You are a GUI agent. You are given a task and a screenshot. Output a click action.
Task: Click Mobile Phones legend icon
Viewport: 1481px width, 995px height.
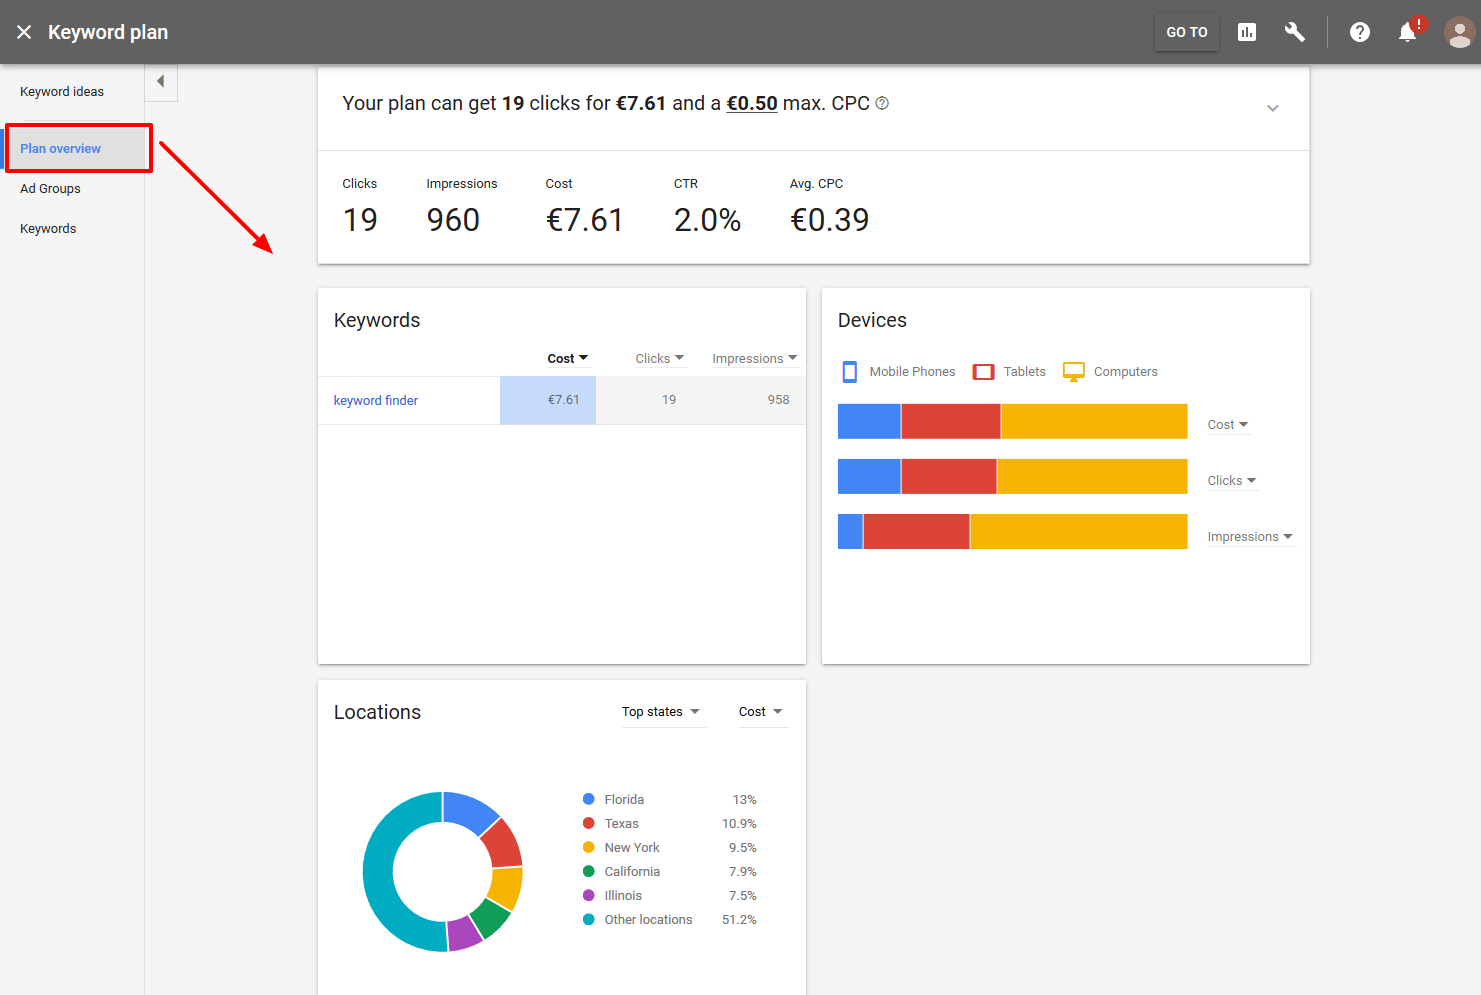click(x=850, y=372)
